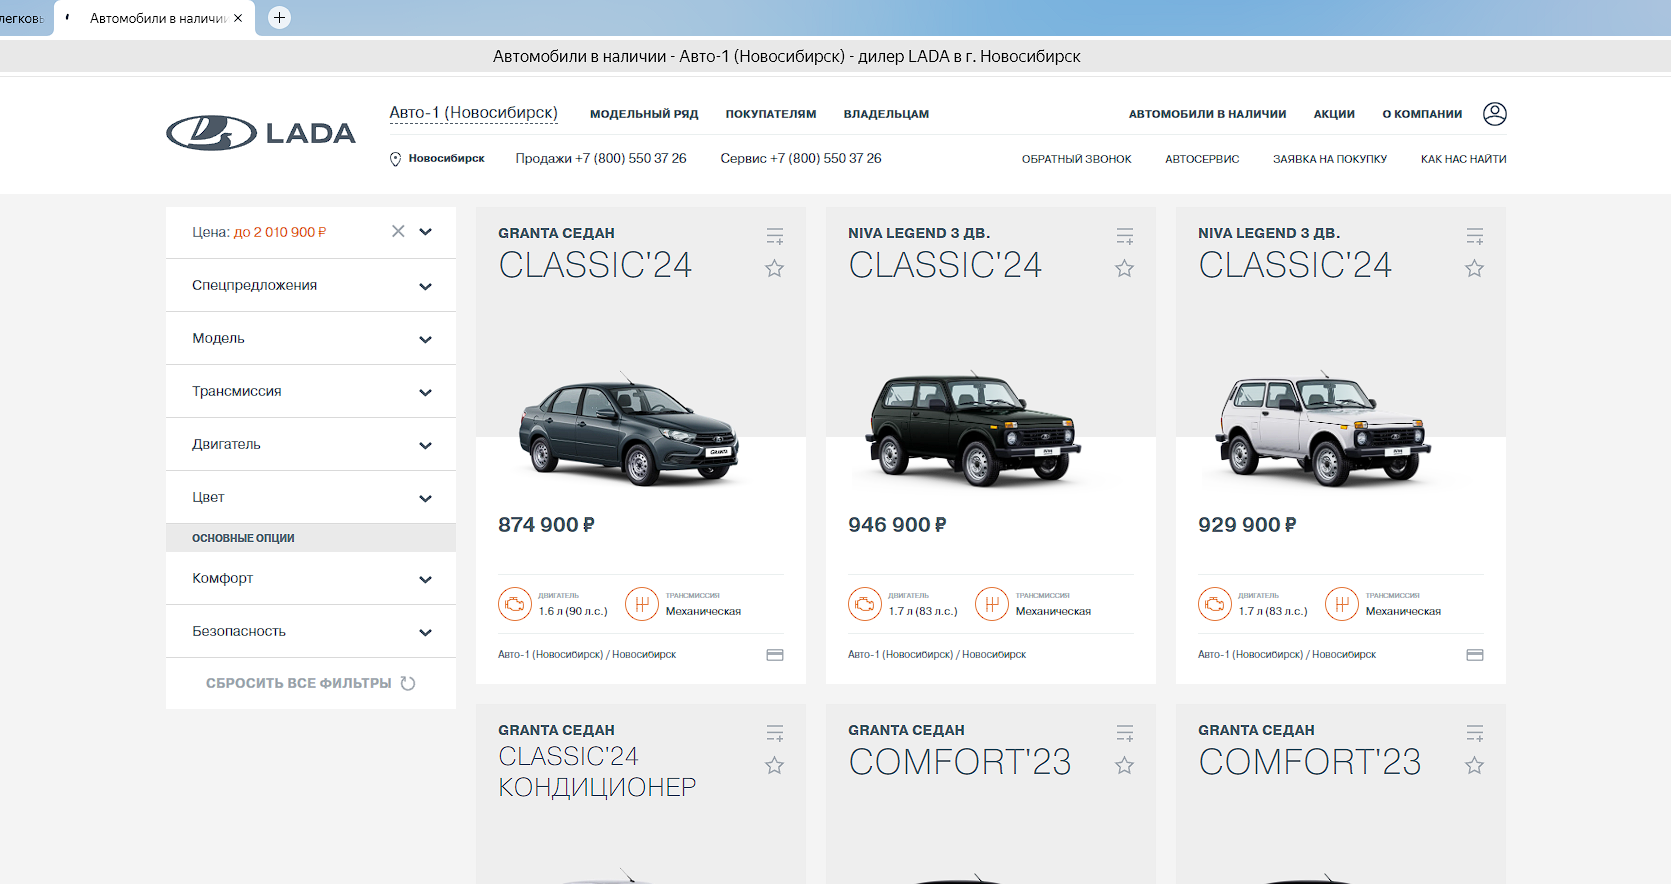This screenshot has height=884, width=1671.
Task: Click the gearbox icon on 946 900 ₽ Niva card
Action: point(992,604)
